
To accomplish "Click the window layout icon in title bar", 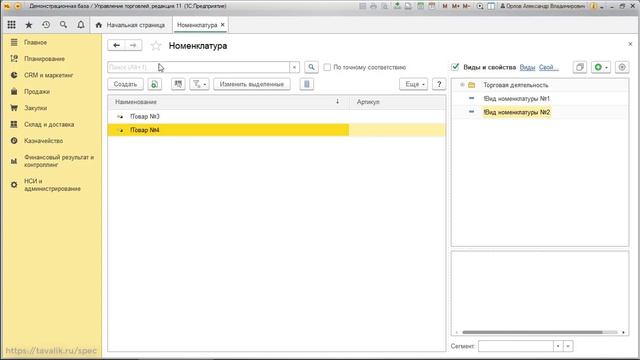I will 491,6.
